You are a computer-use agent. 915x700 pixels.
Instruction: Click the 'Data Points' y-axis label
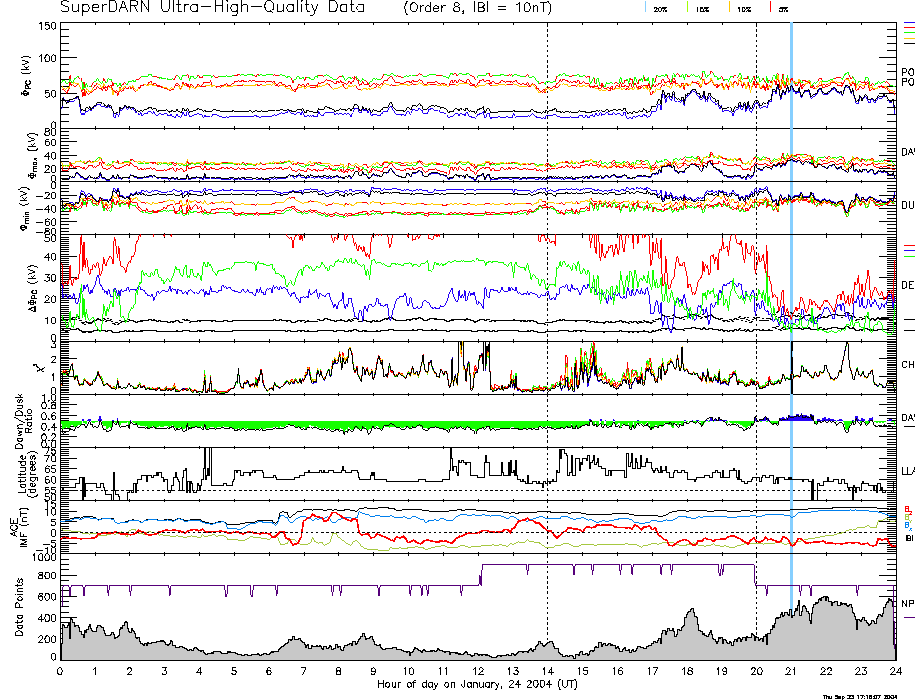click(19, 607)
